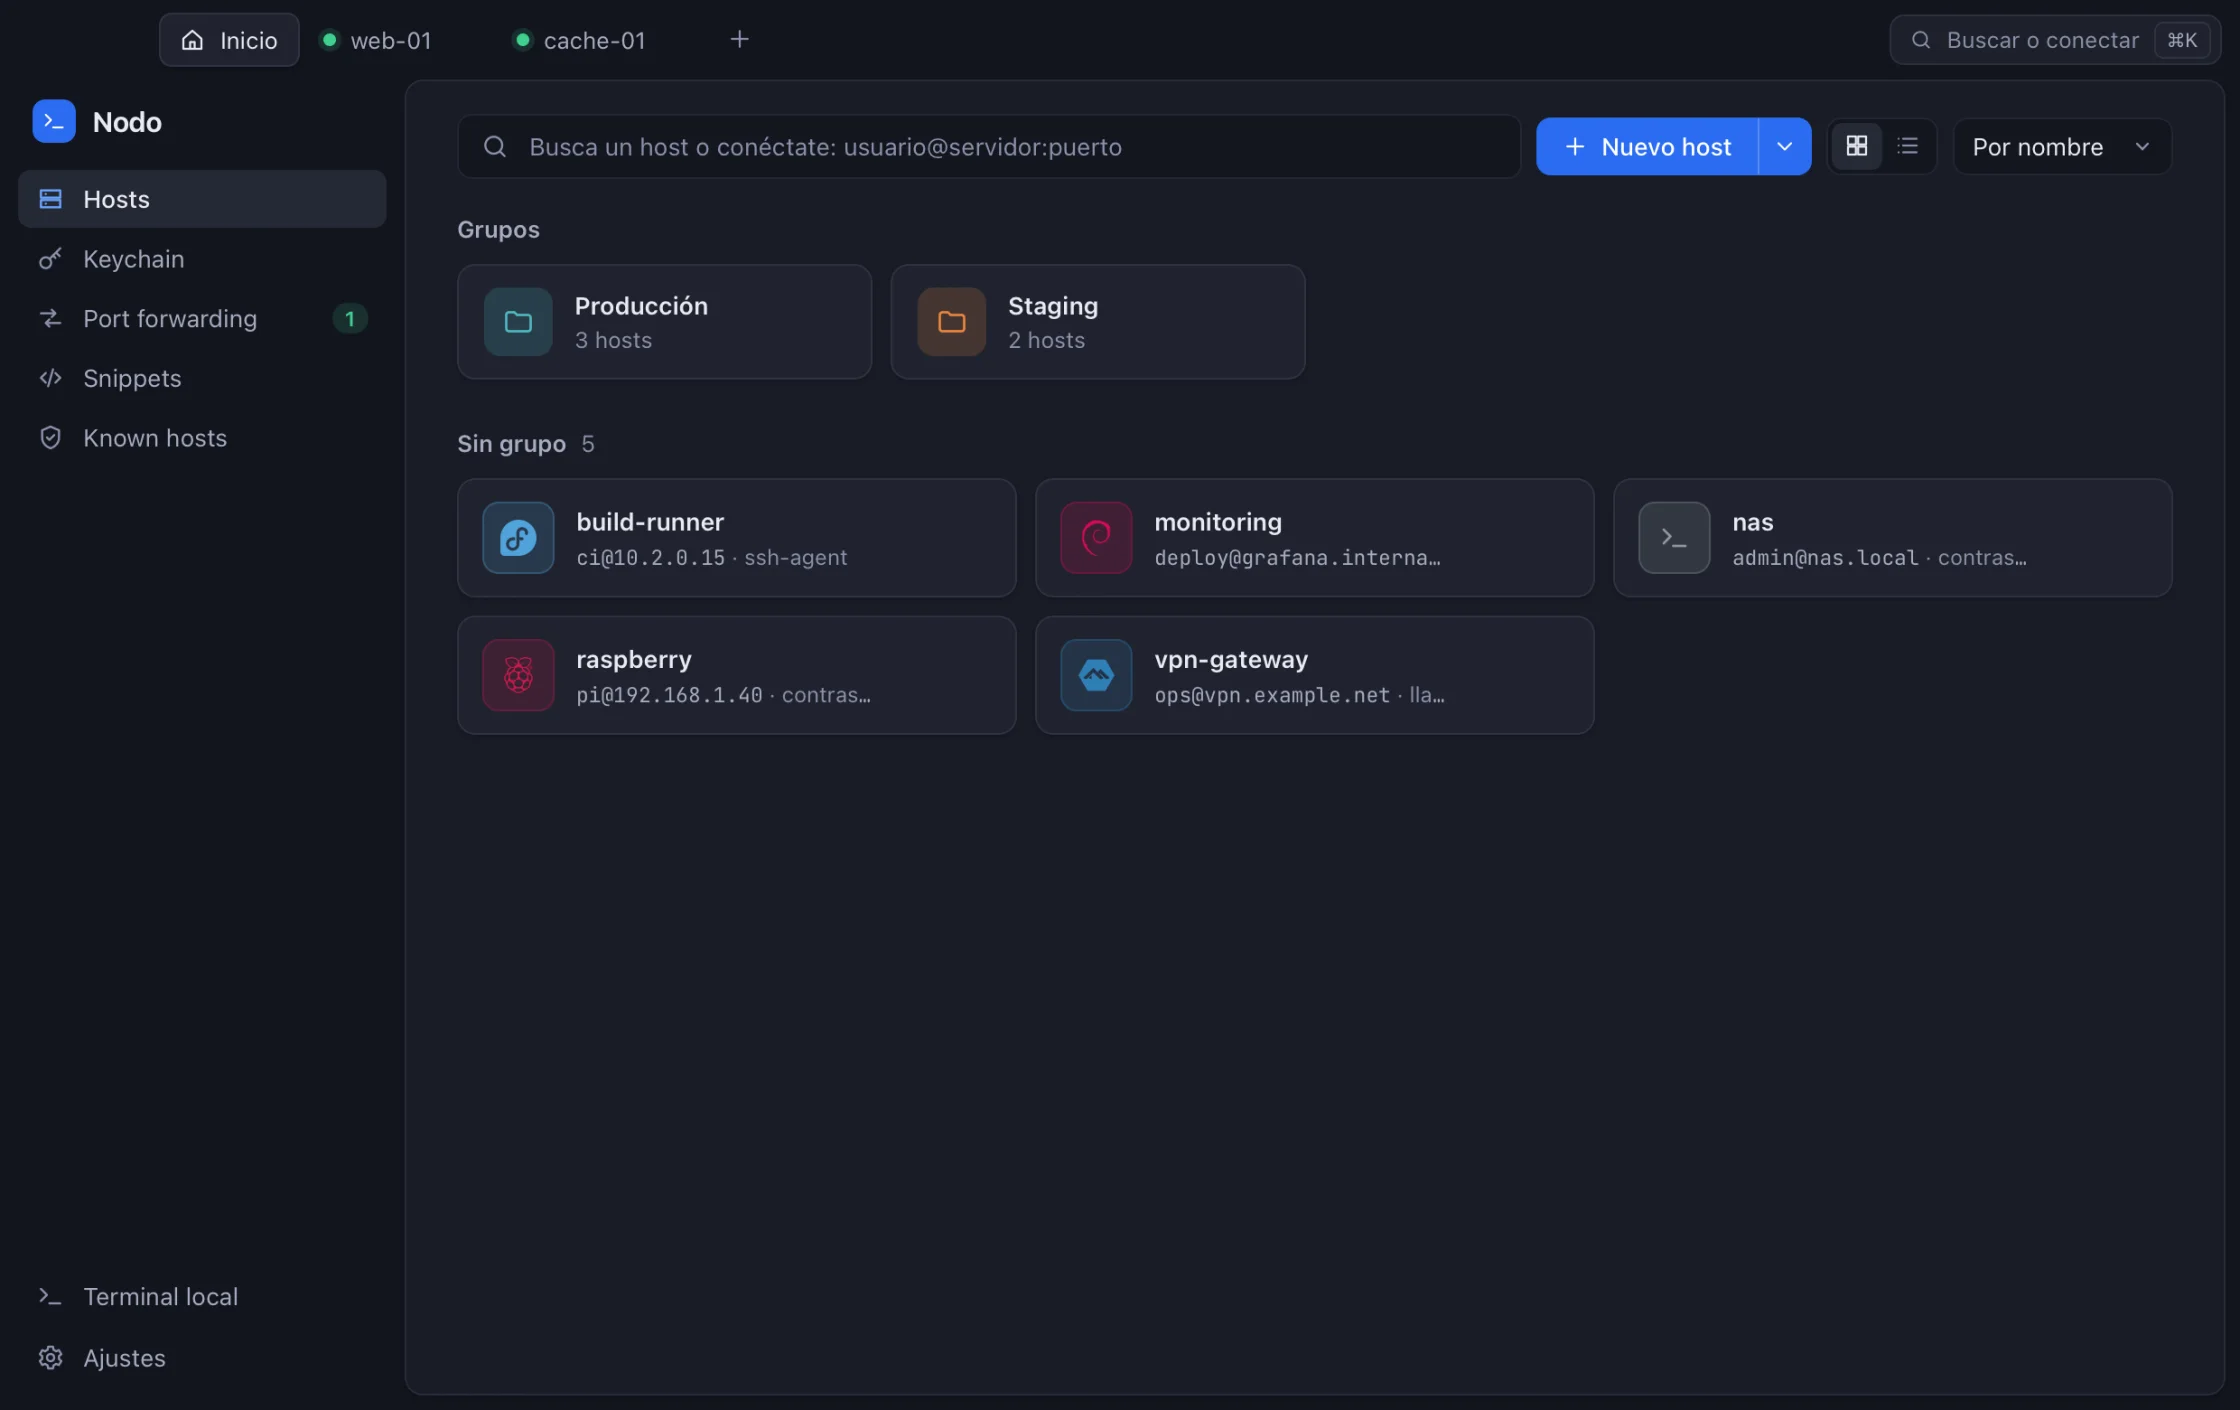Click the Grupos heading
Image resolution: width=2240 pixels, height=1410 pixels.
[x=498, y=229]
